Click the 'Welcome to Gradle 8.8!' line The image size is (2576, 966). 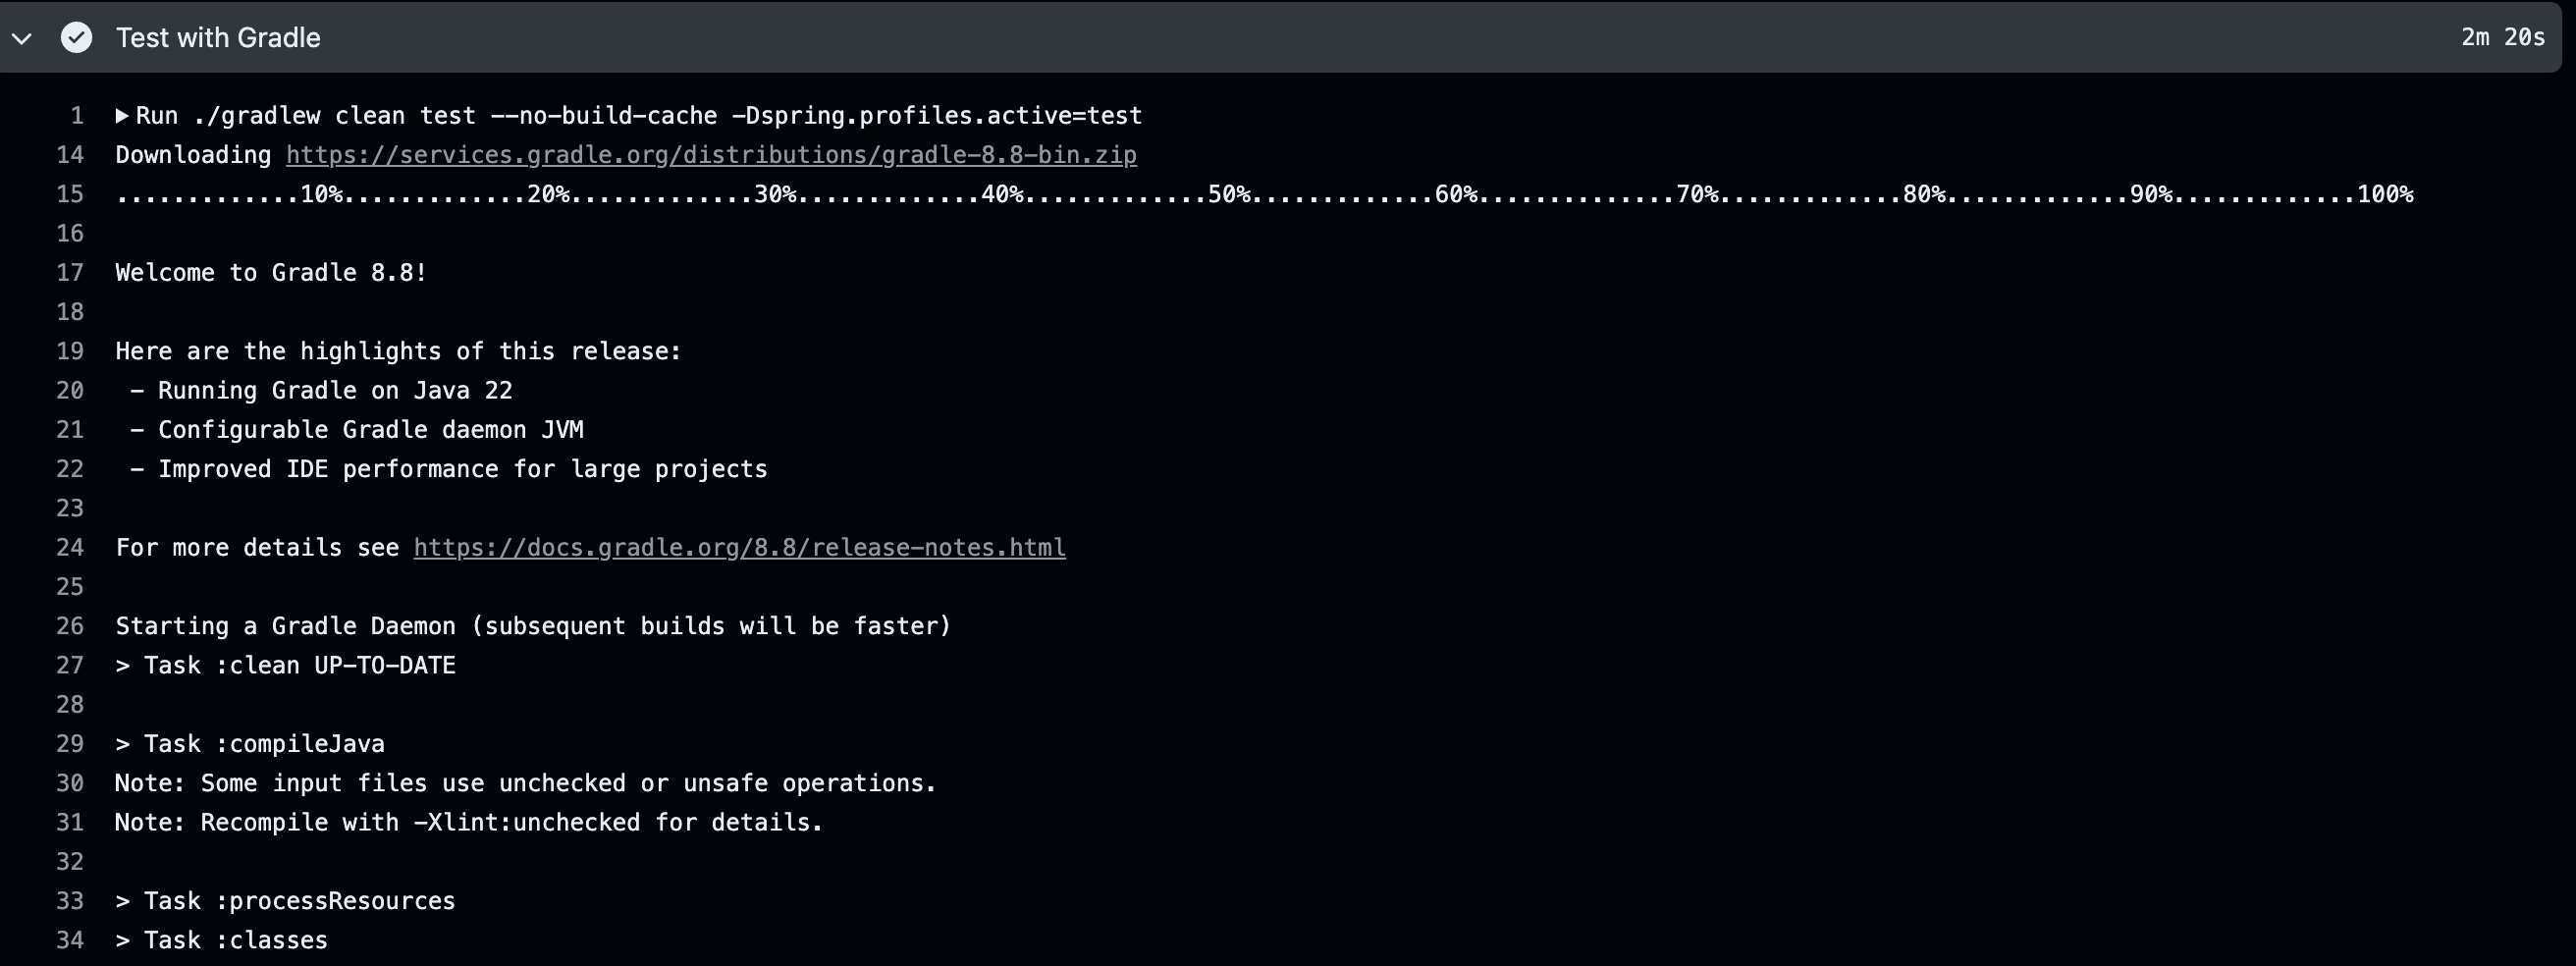coord(271,273)
